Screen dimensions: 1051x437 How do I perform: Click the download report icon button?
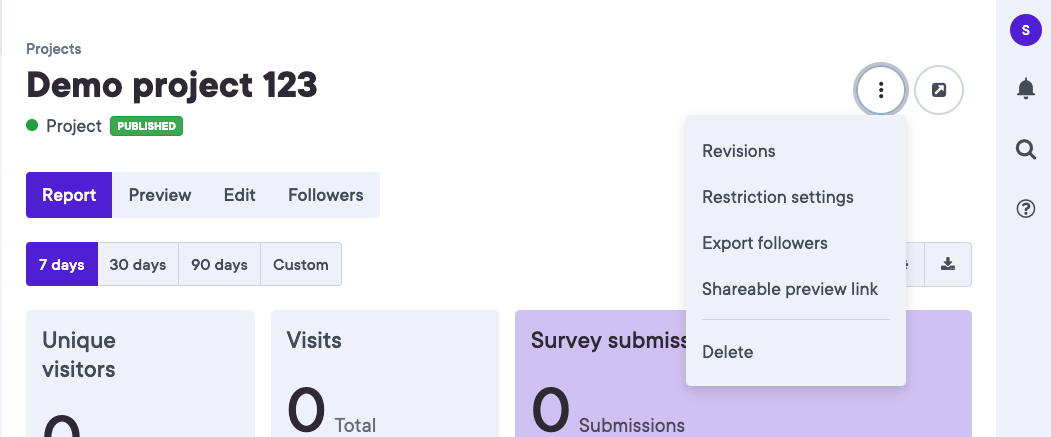pyautogui.click(x=948, y=265)
